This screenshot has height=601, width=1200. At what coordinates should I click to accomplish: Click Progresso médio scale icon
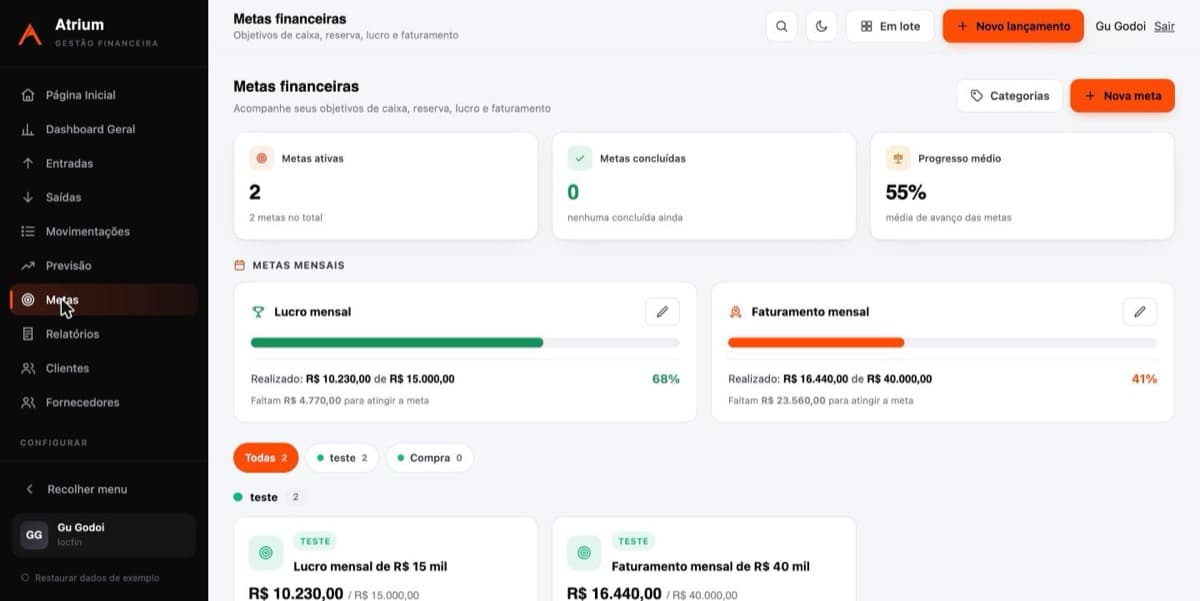point(898,158)
